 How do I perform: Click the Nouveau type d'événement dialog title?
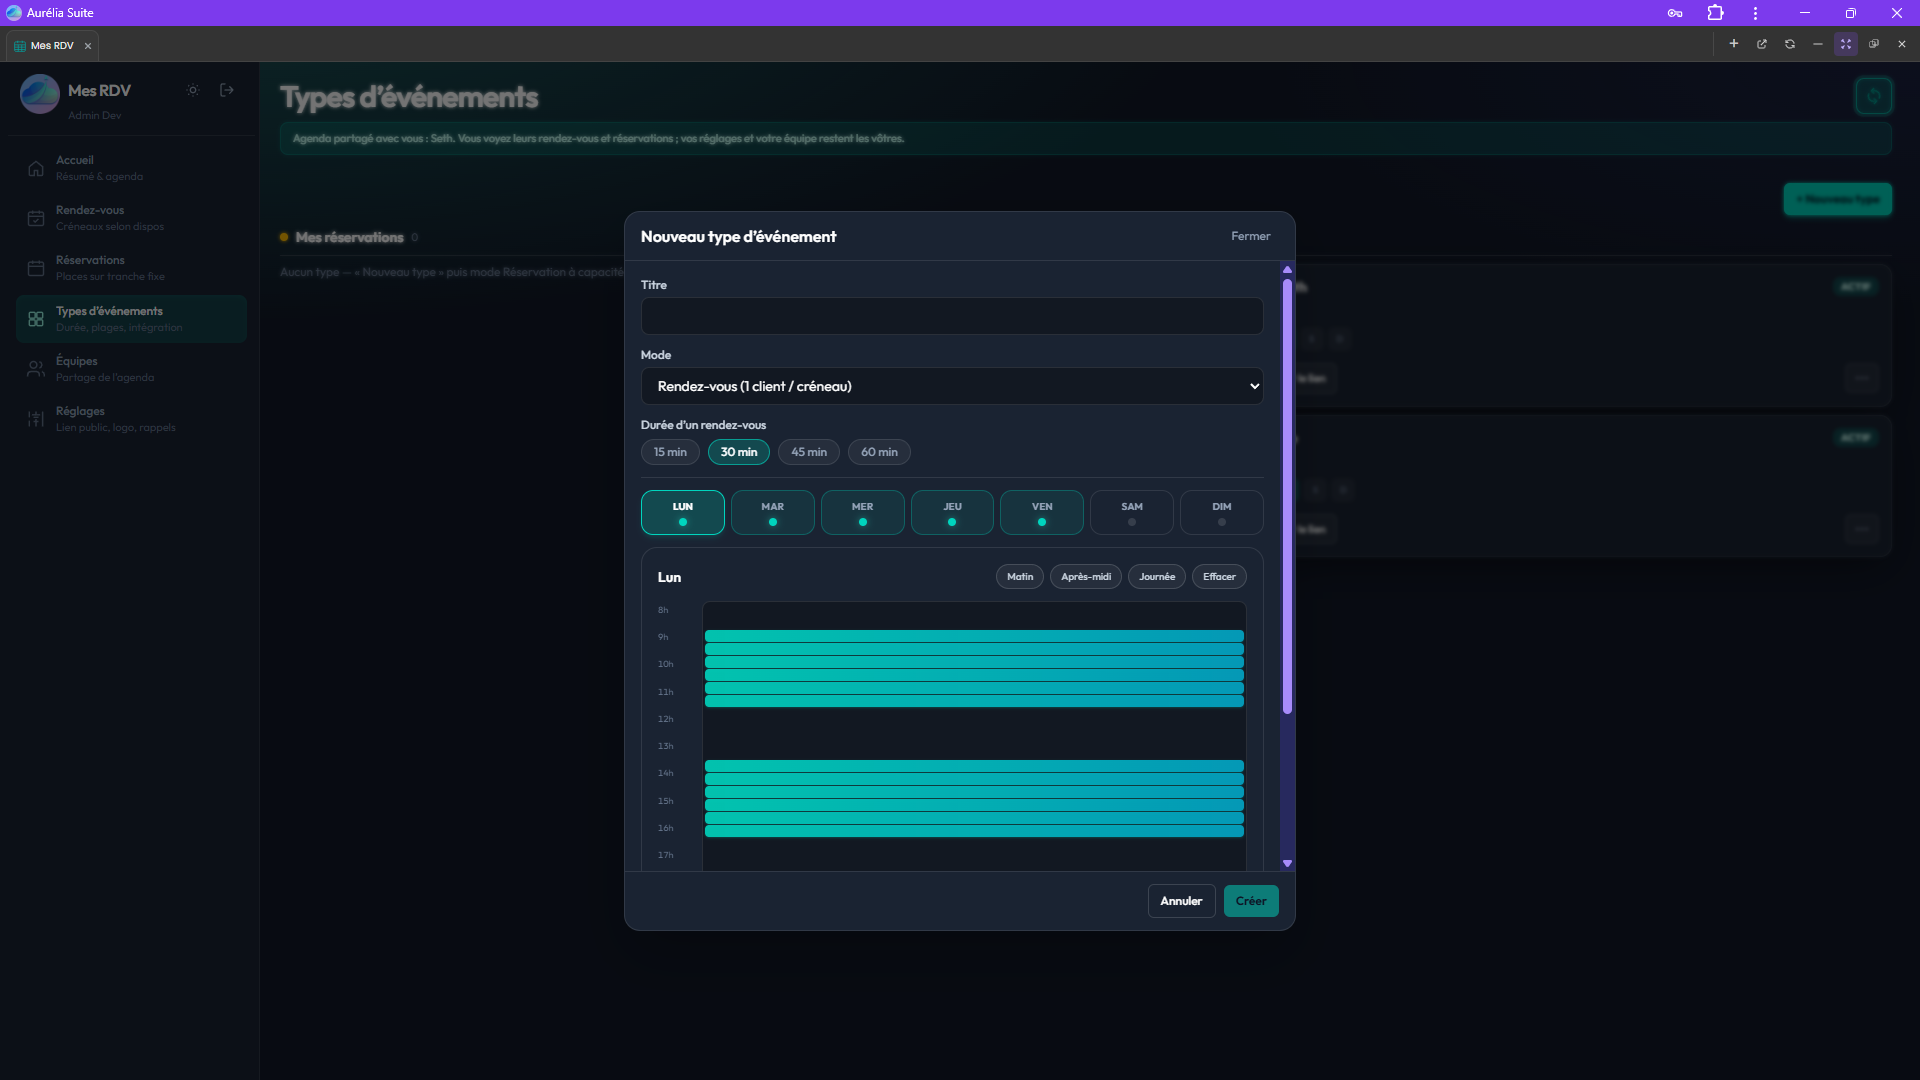click(x=738, y=237)
